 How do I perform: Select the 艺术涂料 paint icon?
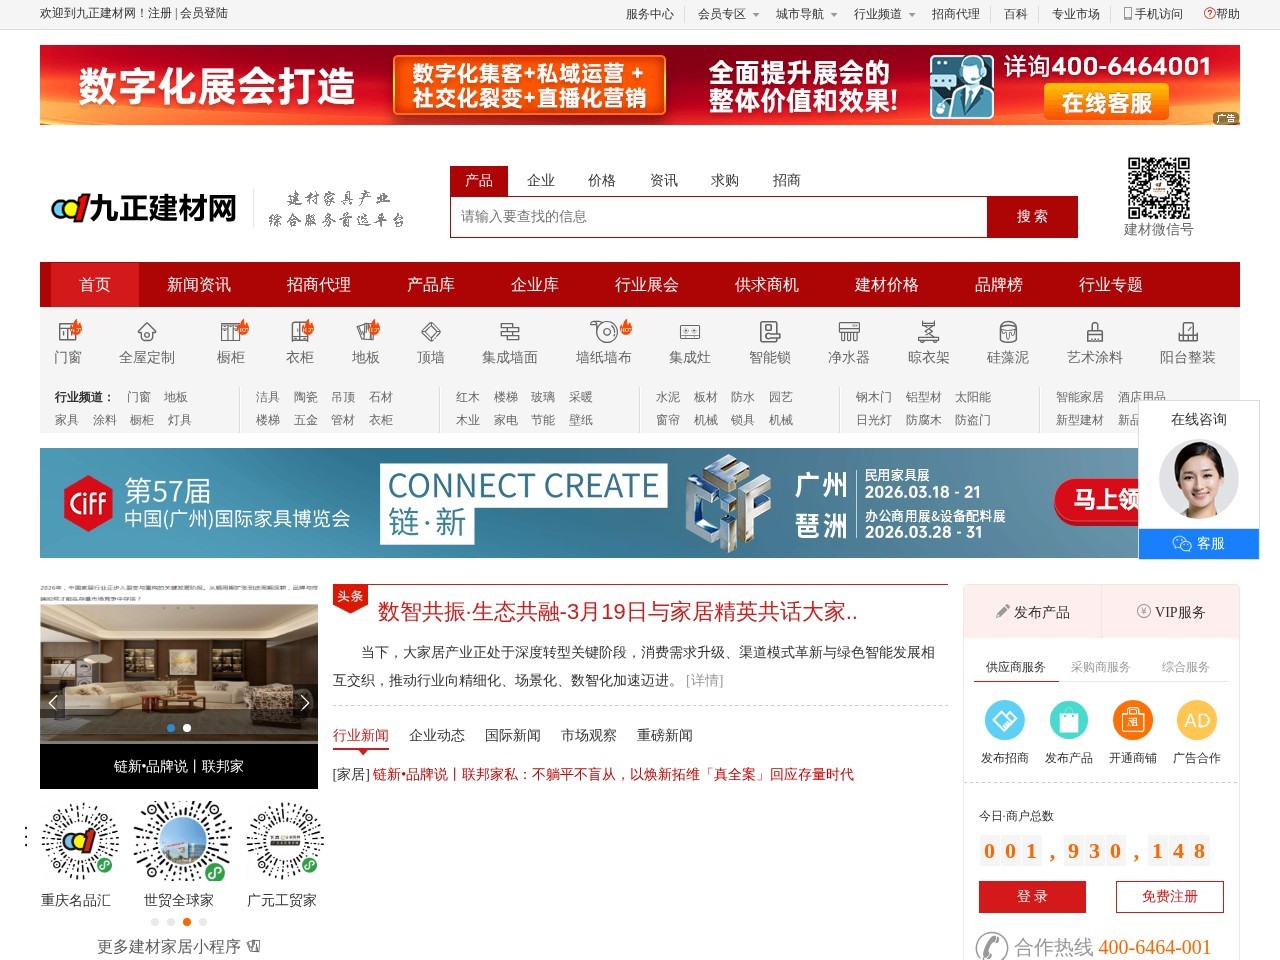pyautogui.click(x=1093, y=340)
